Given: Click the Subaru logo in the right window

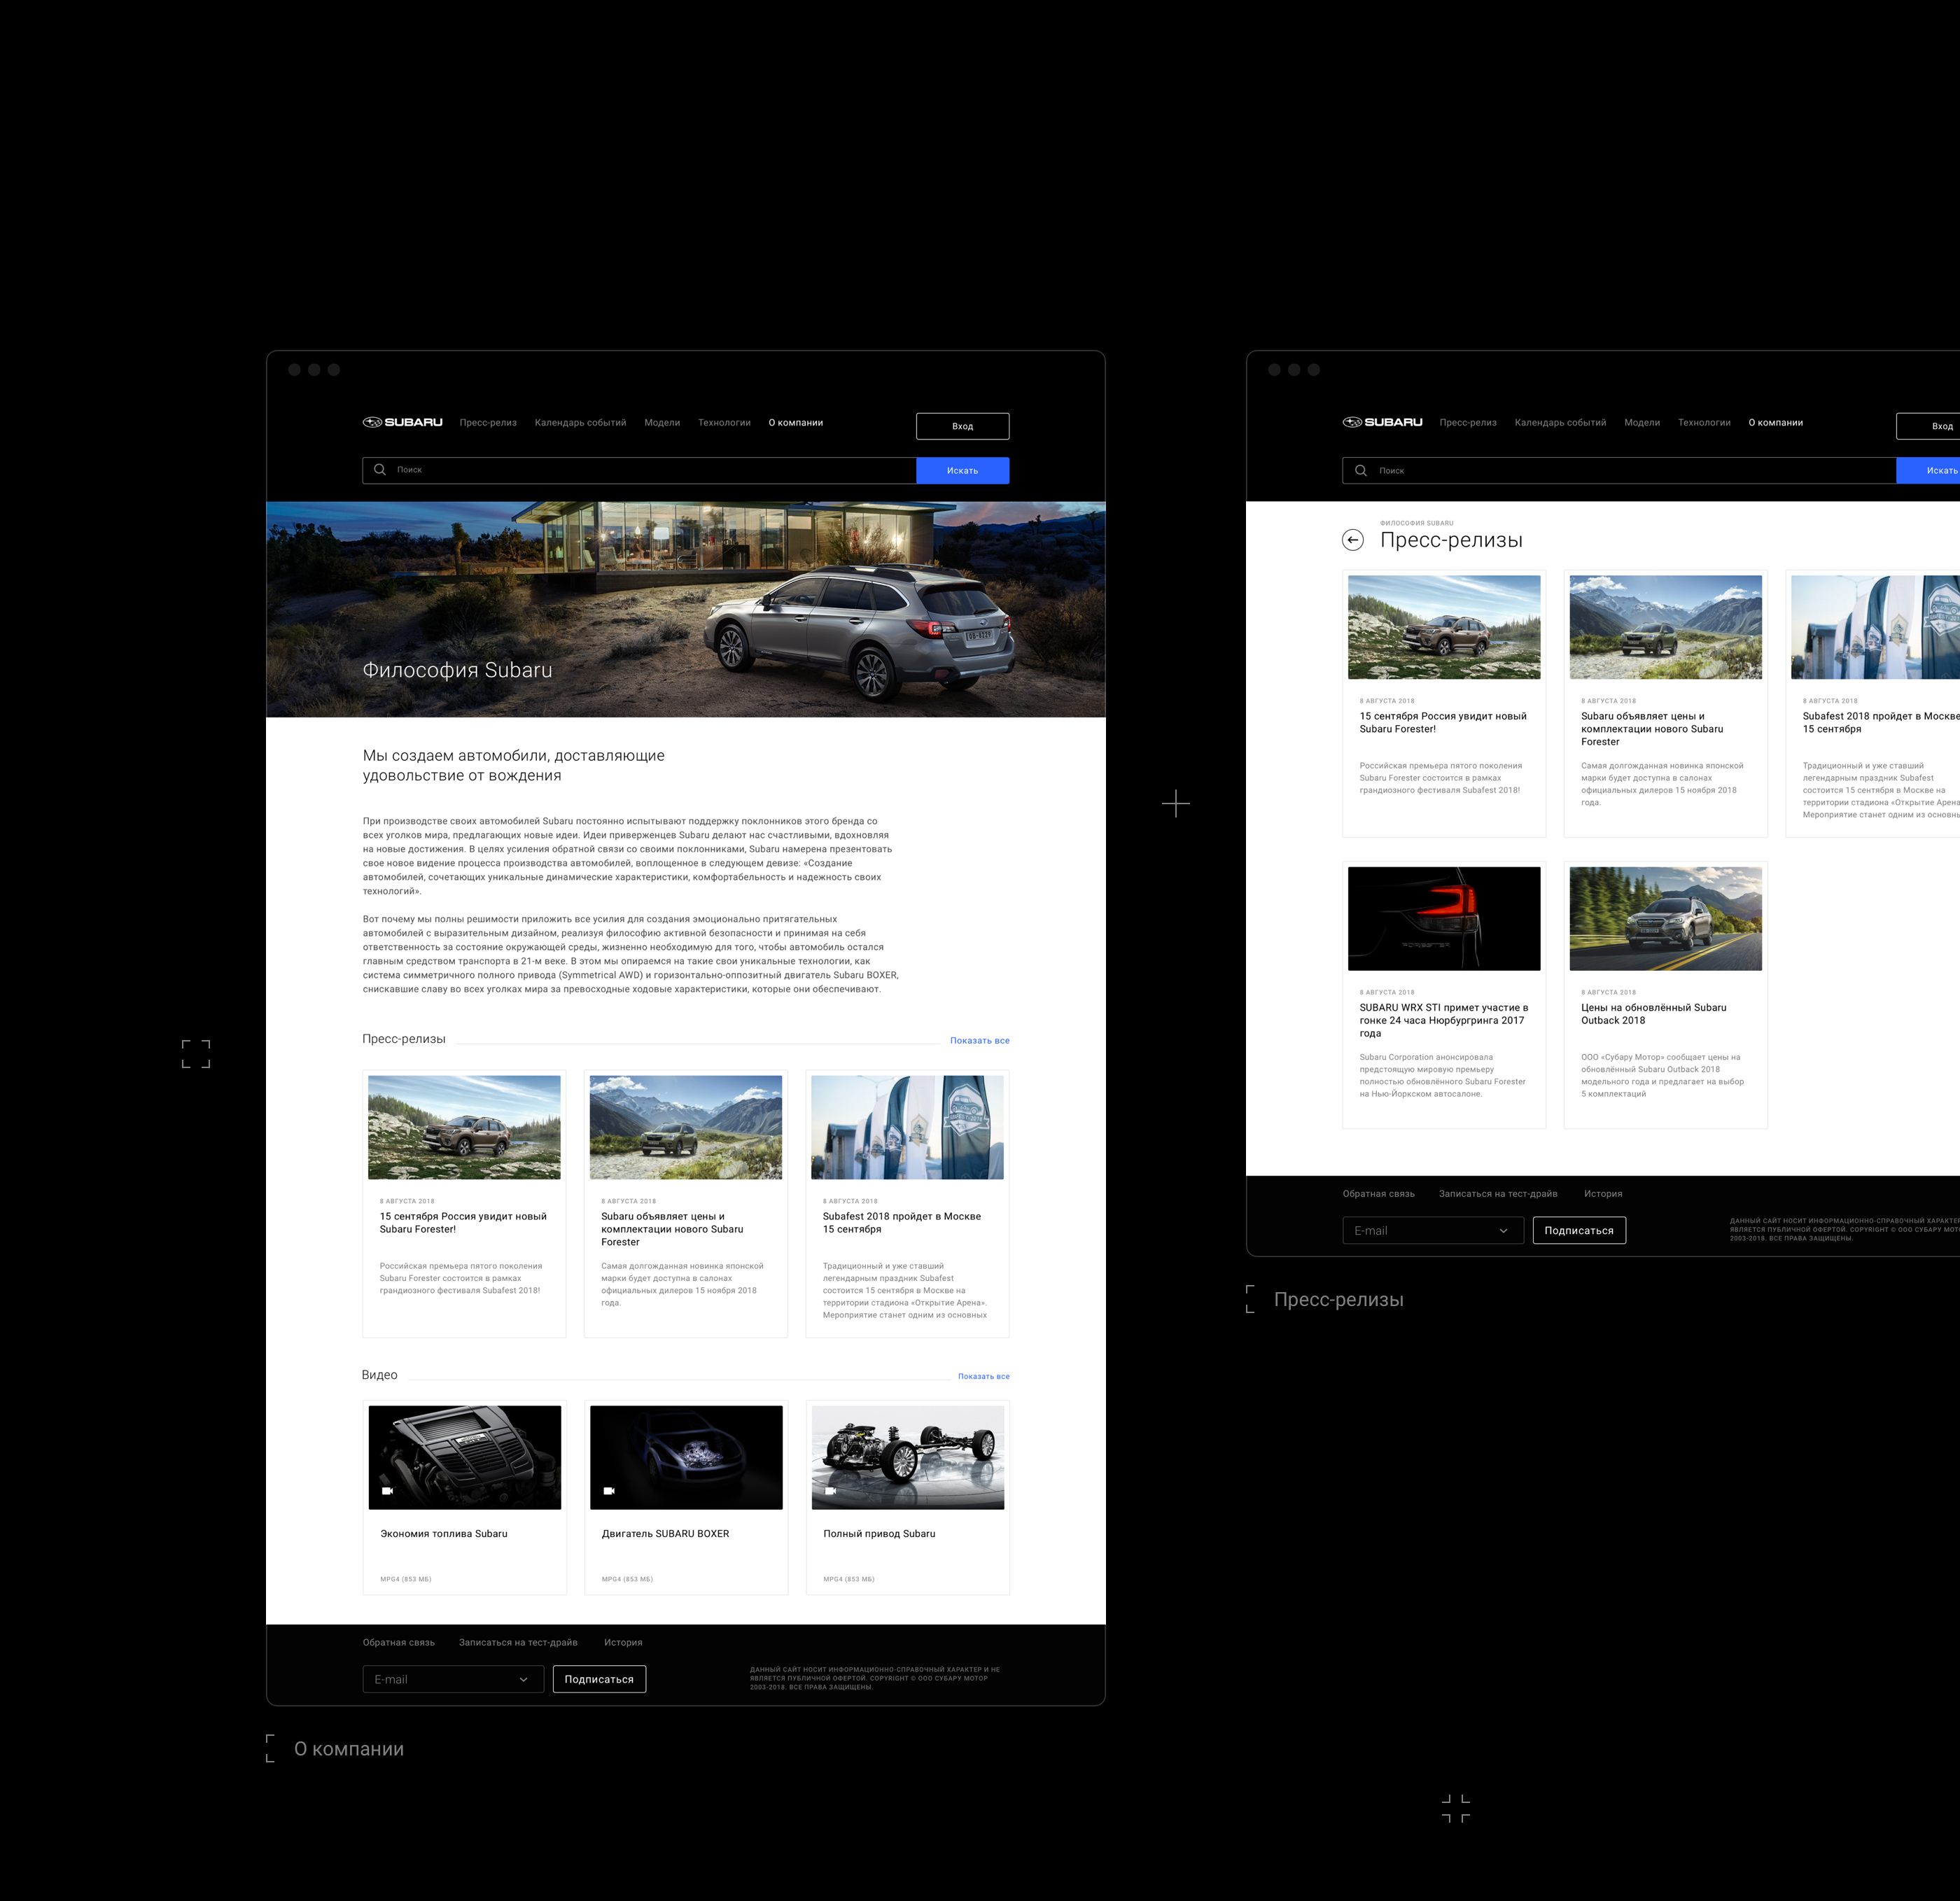Looking at the screenshot, I should [x=1382, y=422].
